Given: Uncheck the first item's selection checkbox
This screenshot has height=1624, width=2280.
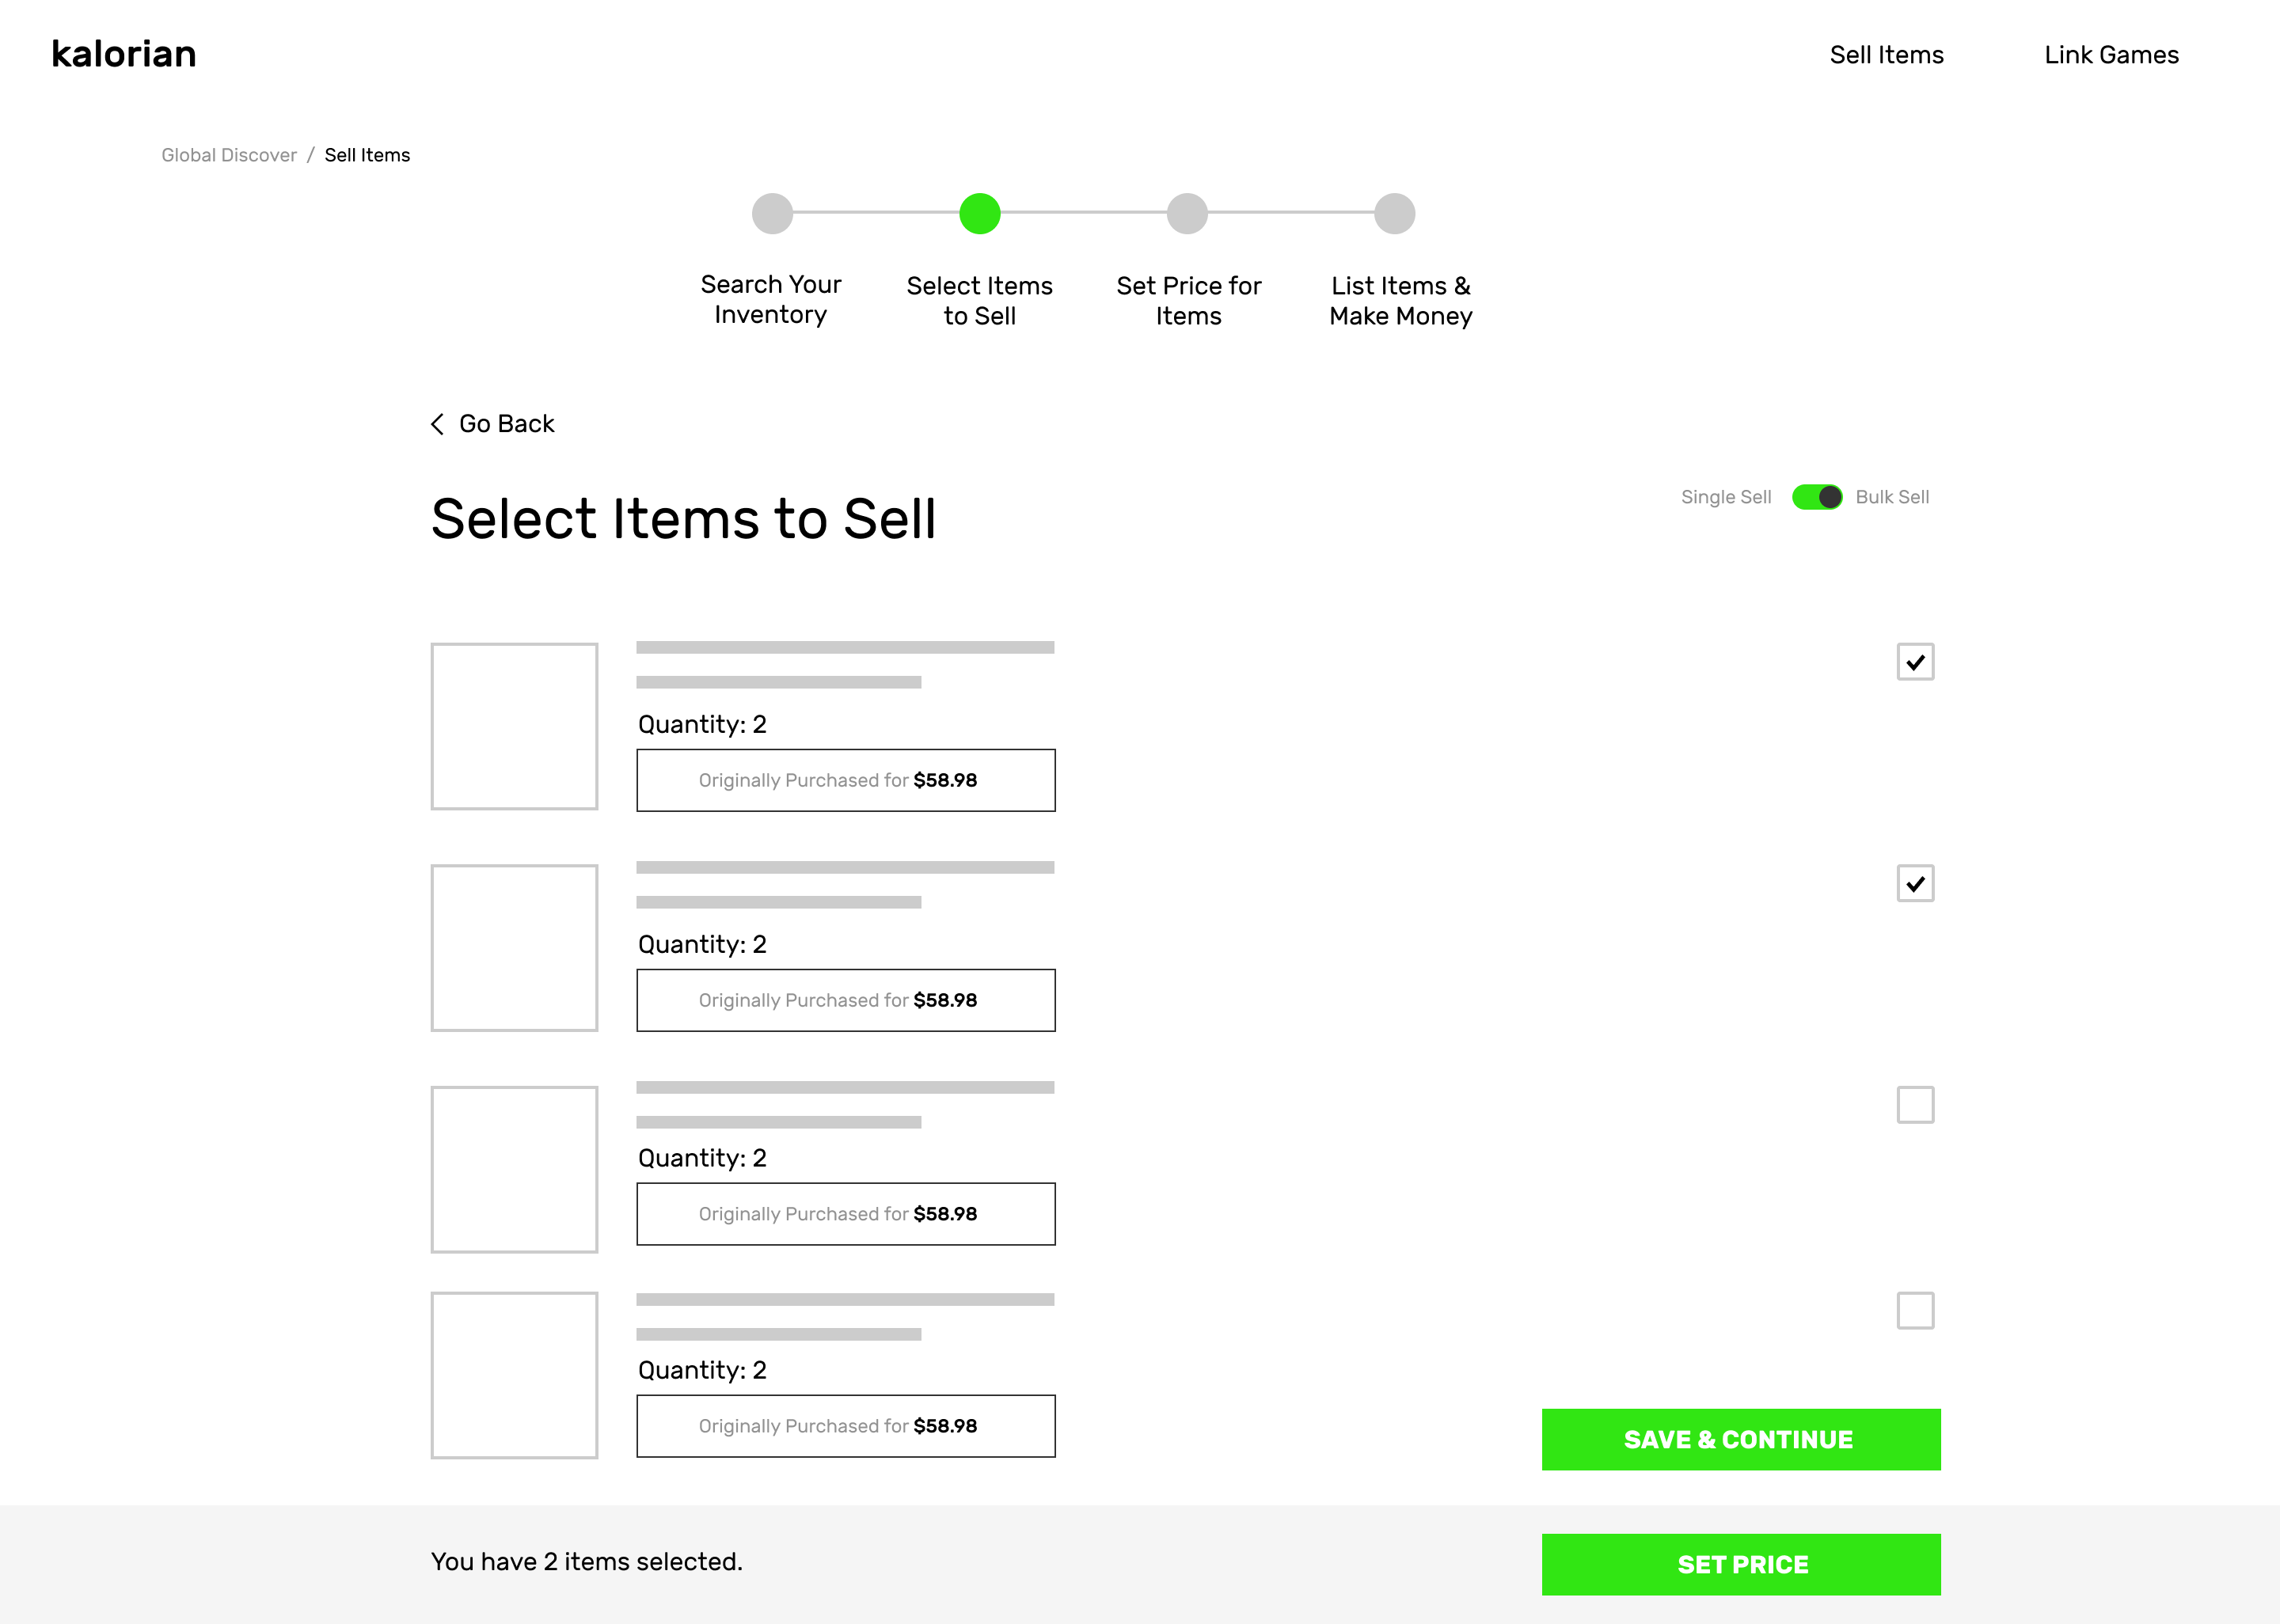Looking at the screenshot, I should point(1915,661).
